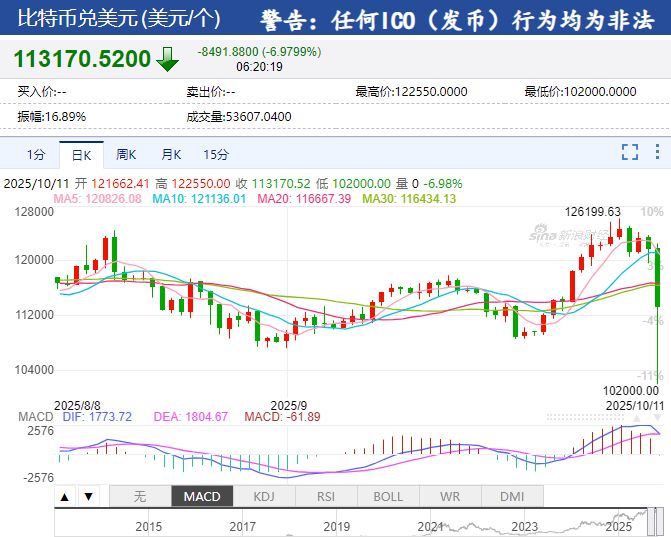Click the up triangle indicator button
Viewport: 671px width, 537px height.
coord(65,496)
